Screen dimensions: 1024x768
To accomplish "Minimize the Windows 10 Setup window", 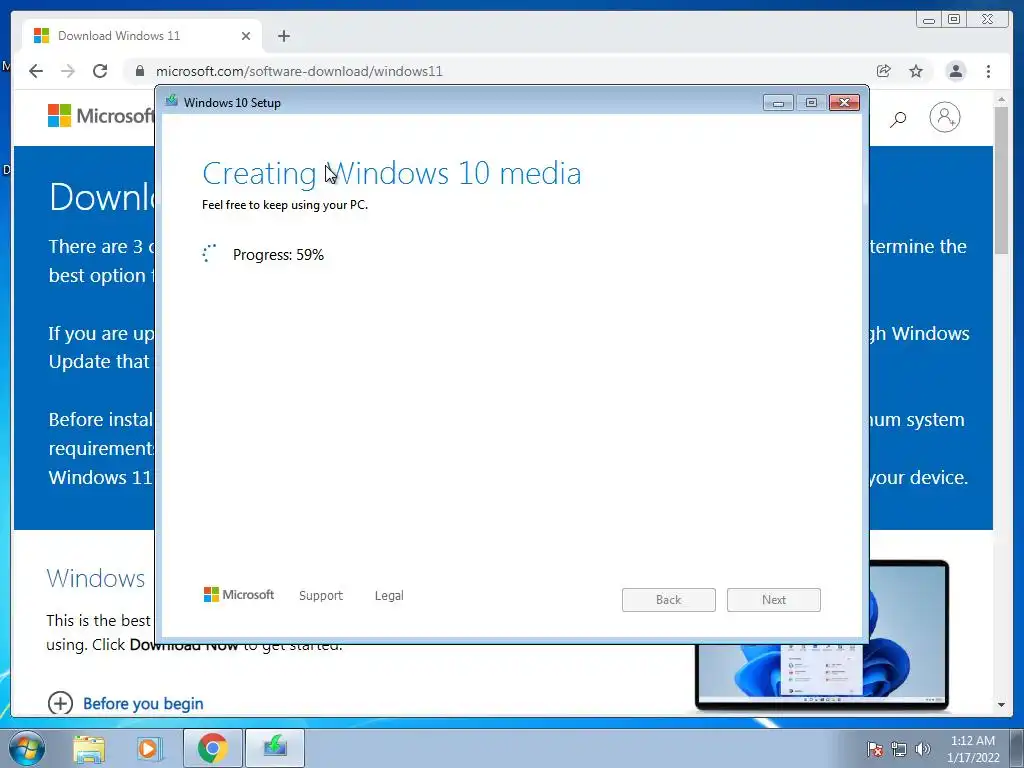I will click(x=778, y=103).
